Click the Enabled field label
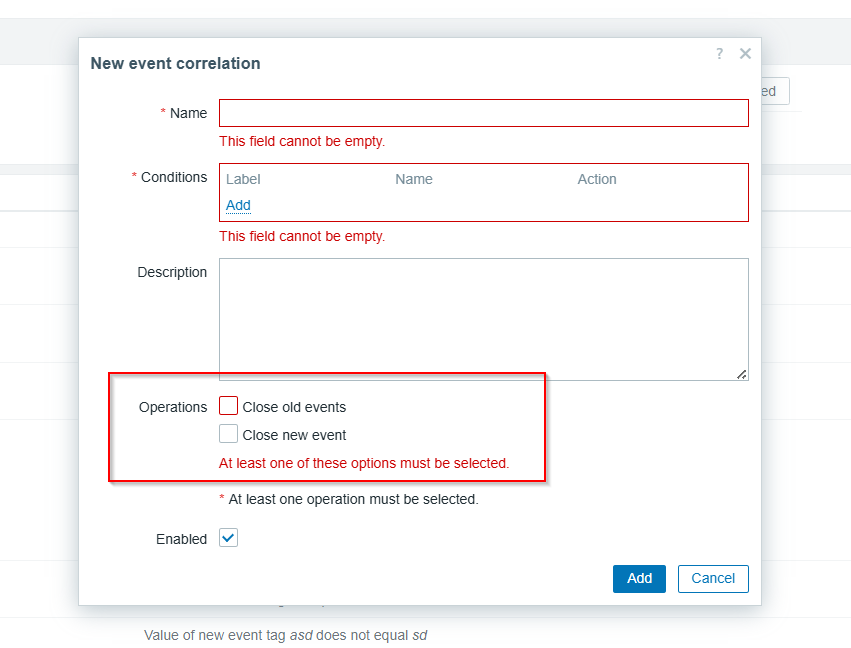Viewport: 851px width, 648px height. pyautogui.click(x=181, y=539)
